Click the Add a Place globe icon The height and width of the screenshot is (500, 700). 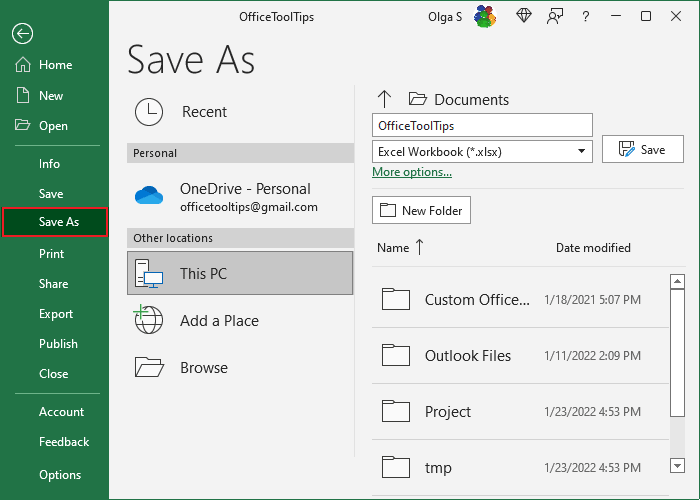click(x=148, y=320)
